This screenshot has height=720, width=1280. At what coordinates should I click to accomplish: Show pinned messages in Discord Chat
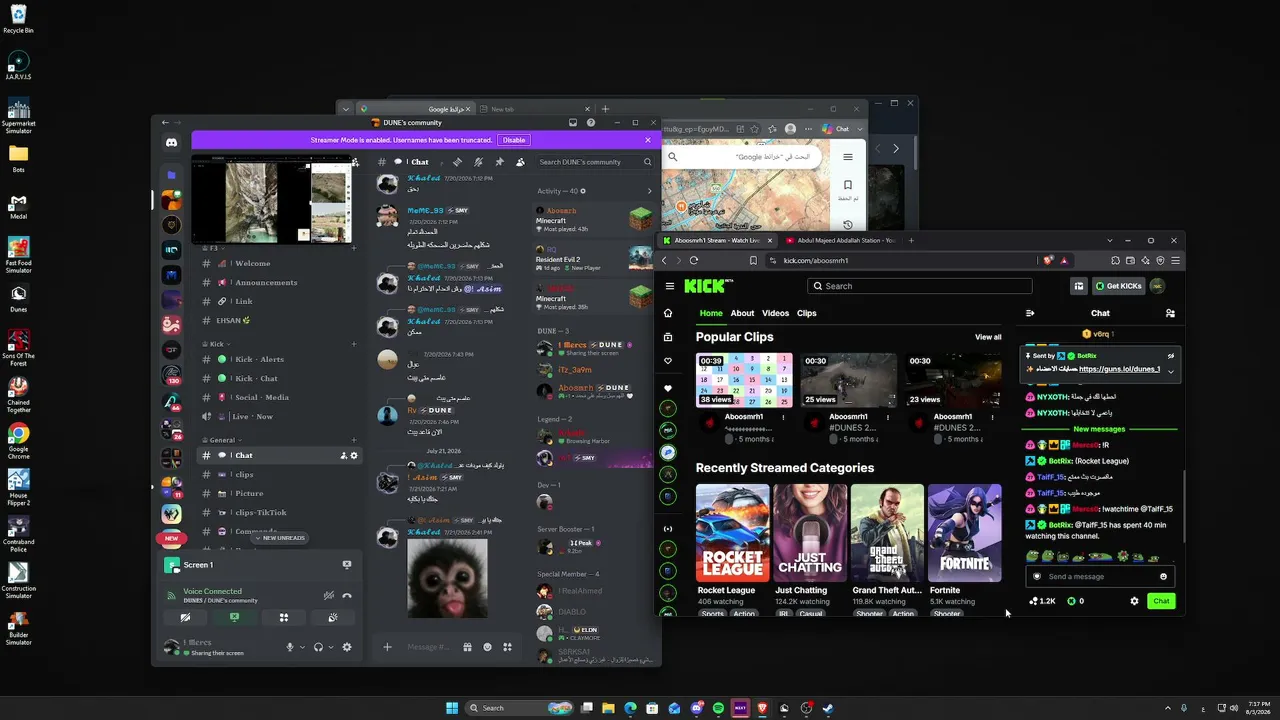pos(499,162)
